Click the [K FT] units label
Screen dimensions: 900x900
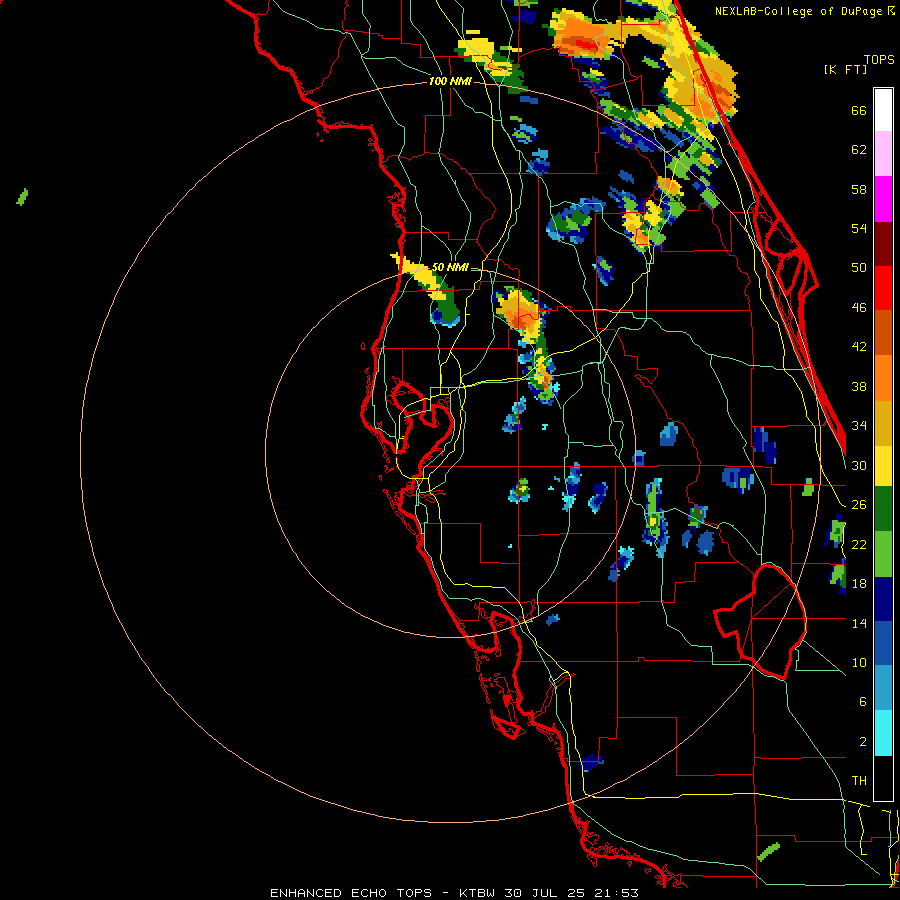[x=845, y=70]
